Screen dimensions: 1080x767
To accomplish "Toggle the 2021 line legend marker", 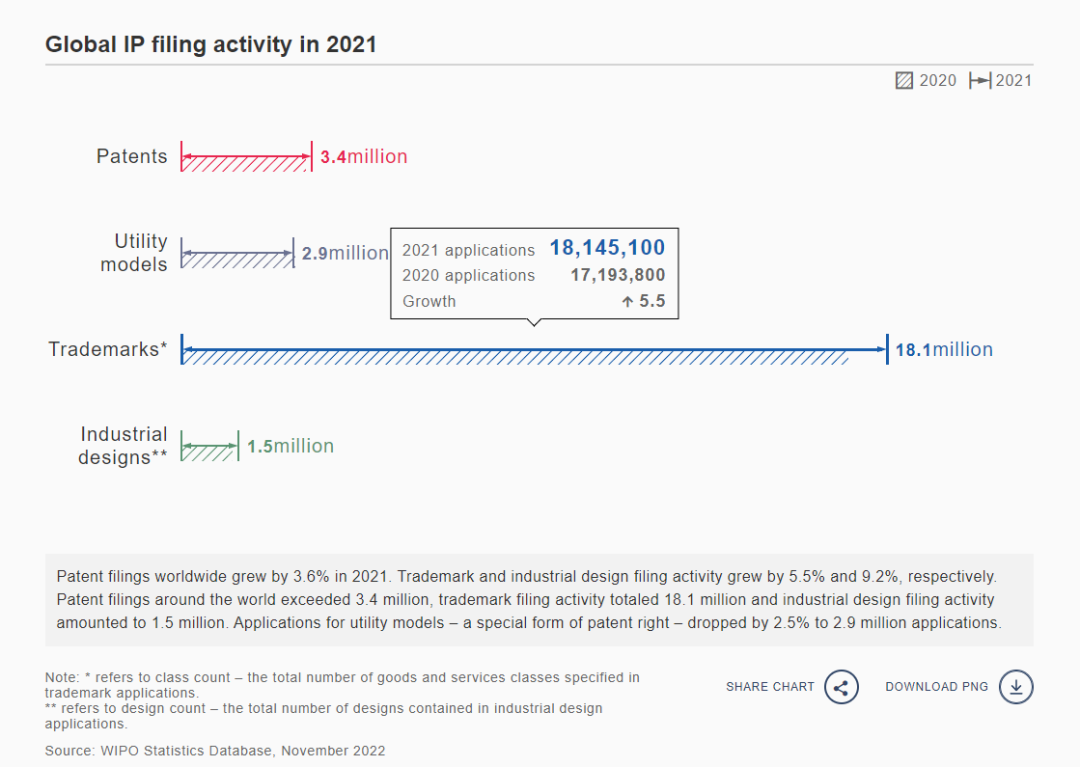I will tap(980, 80).
